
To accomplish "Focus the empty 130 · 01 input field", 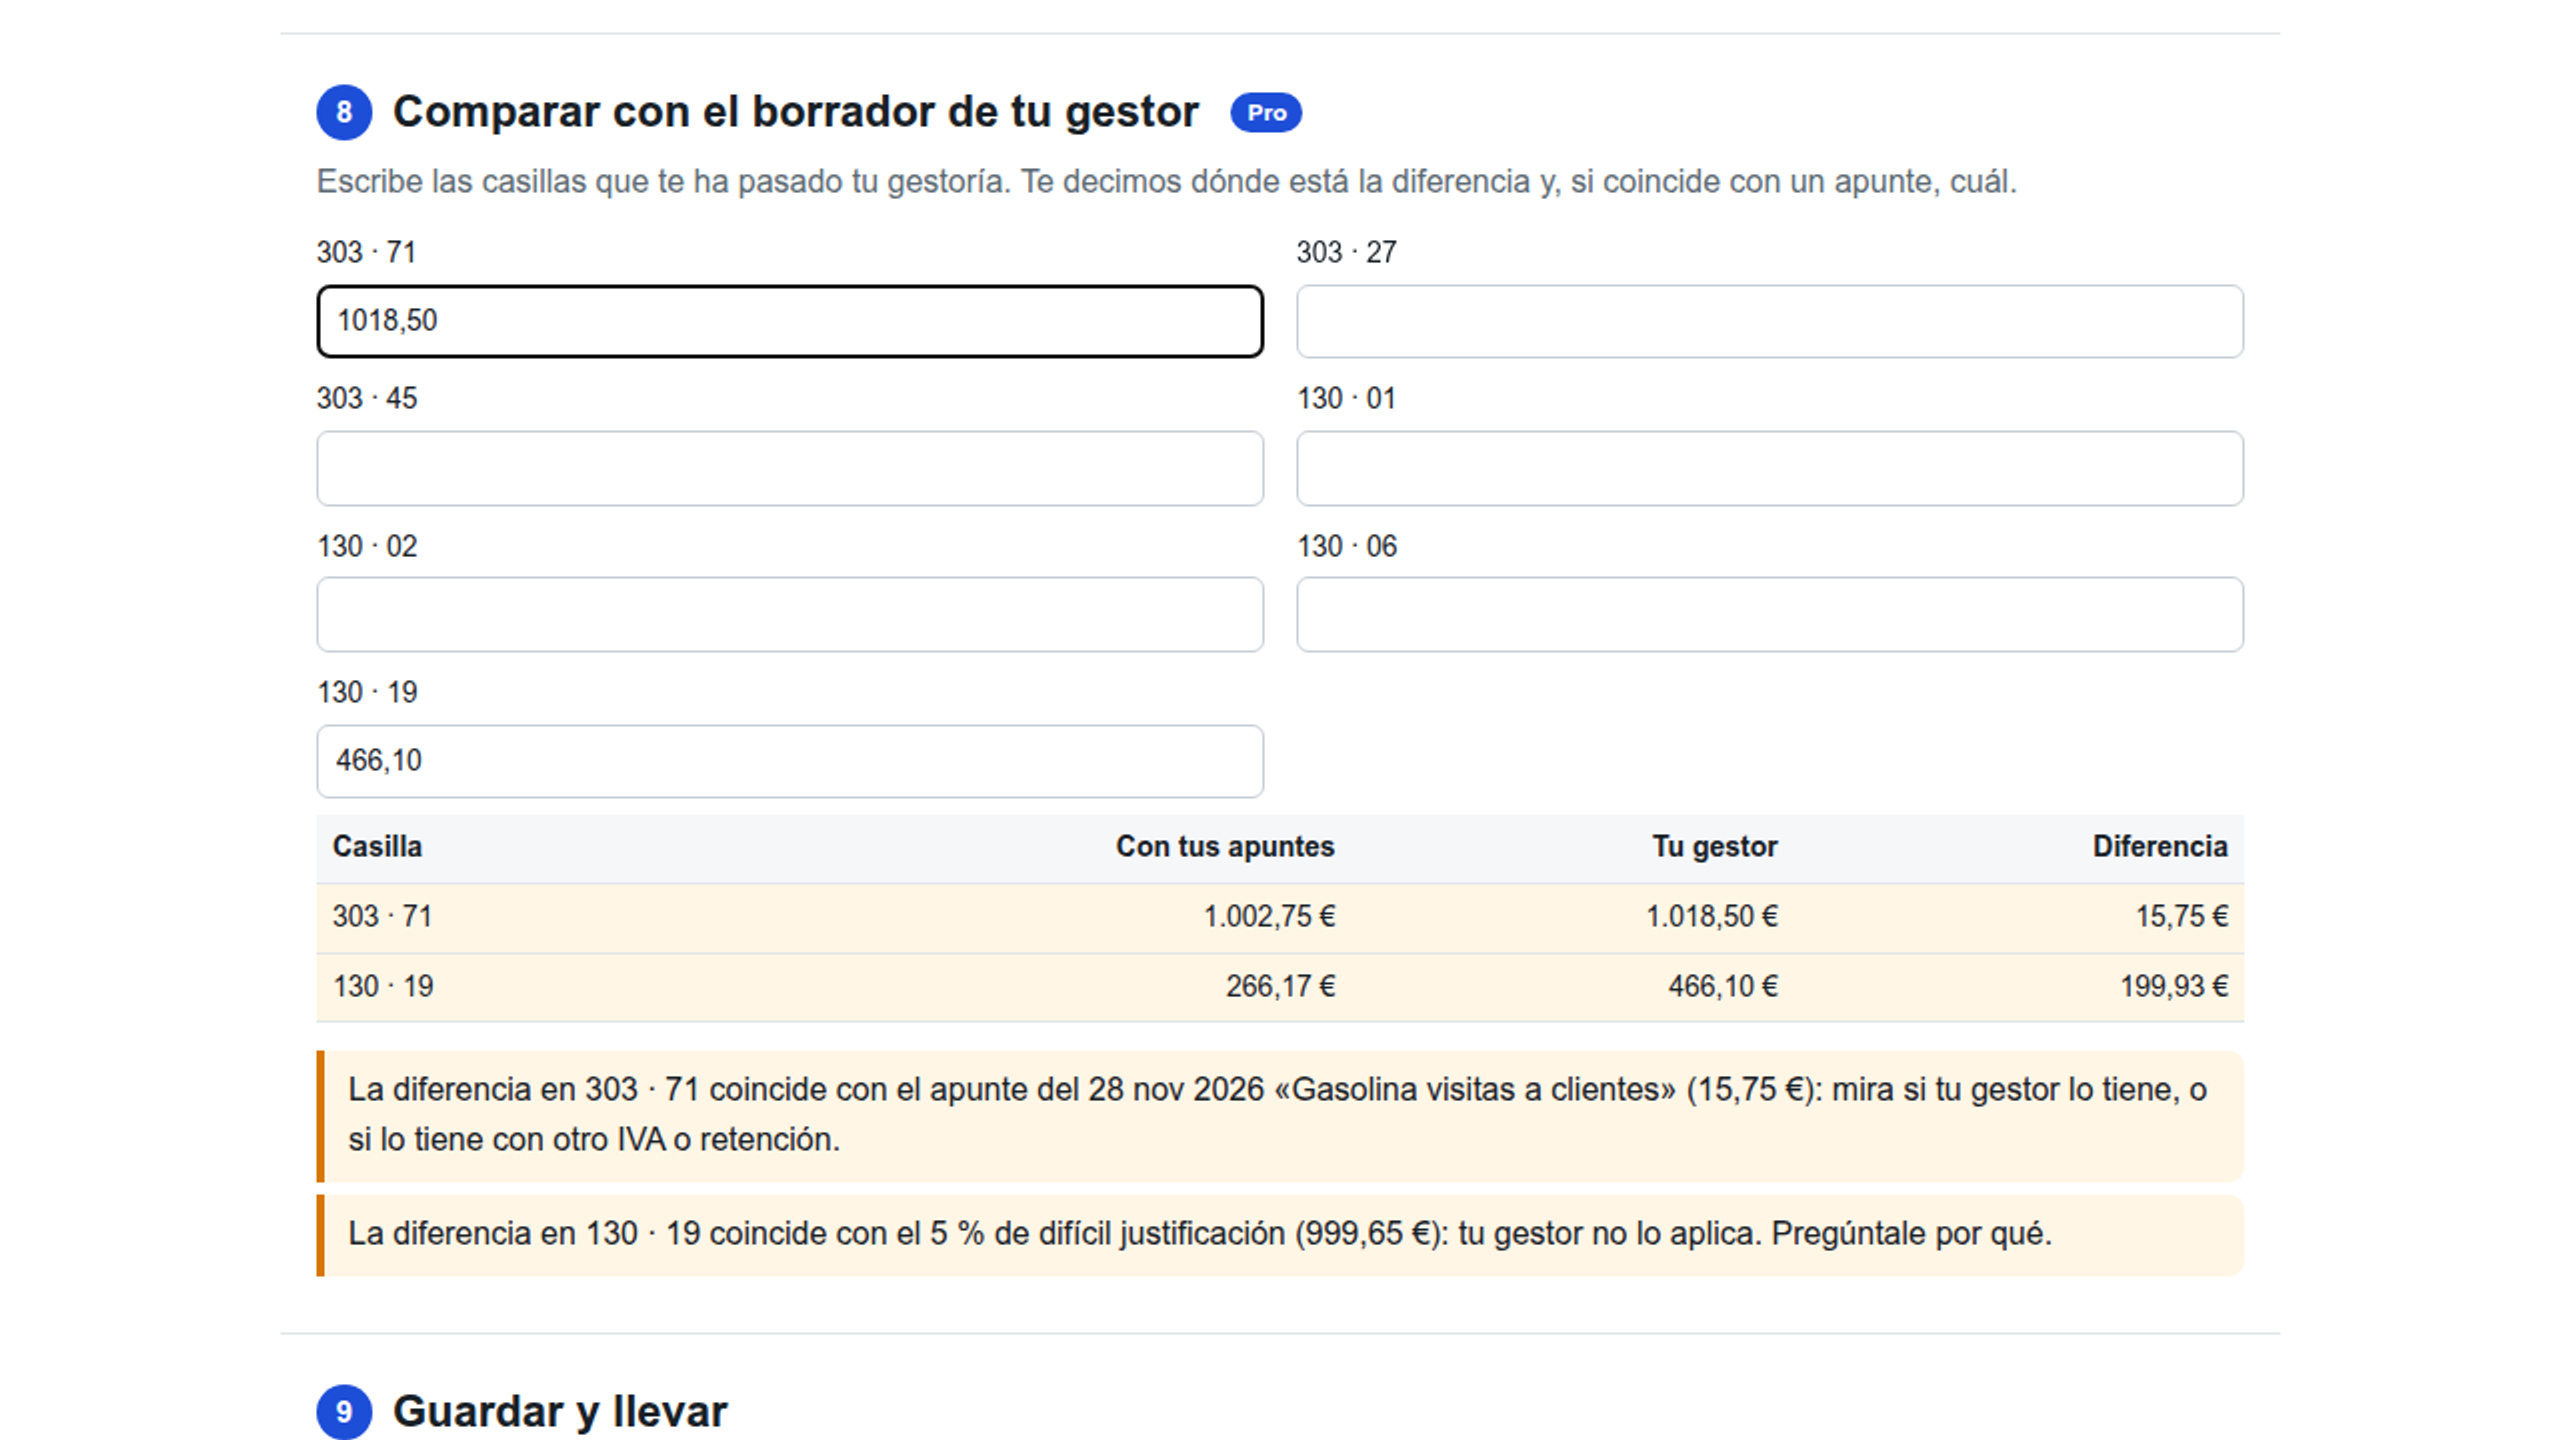I will (x=1770, y=468).
